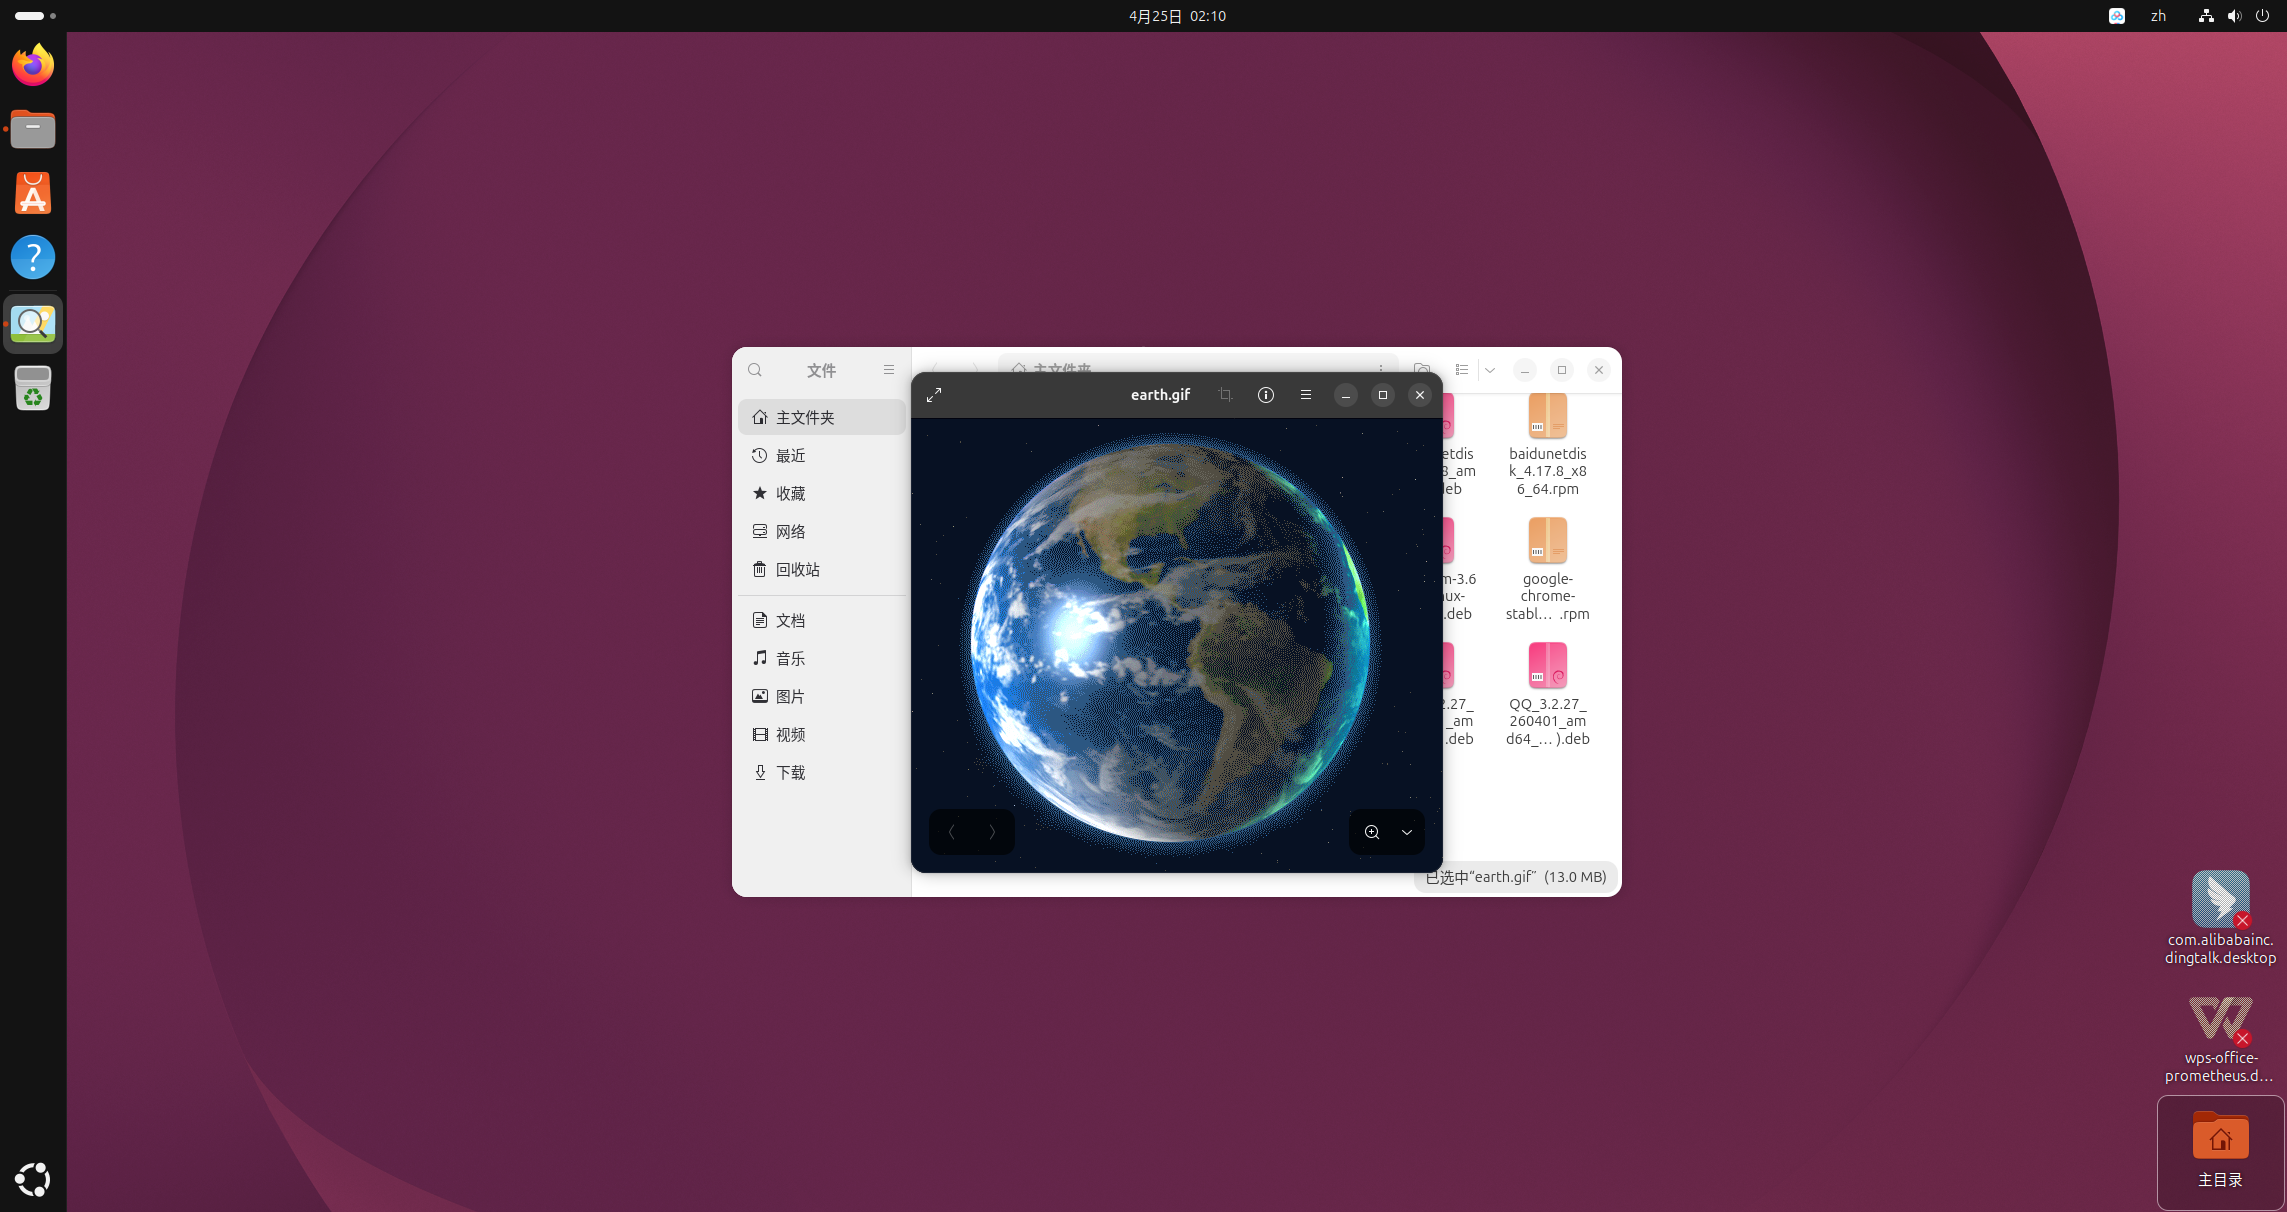
Task: Toggle list view in Files
Action: 1462,370
